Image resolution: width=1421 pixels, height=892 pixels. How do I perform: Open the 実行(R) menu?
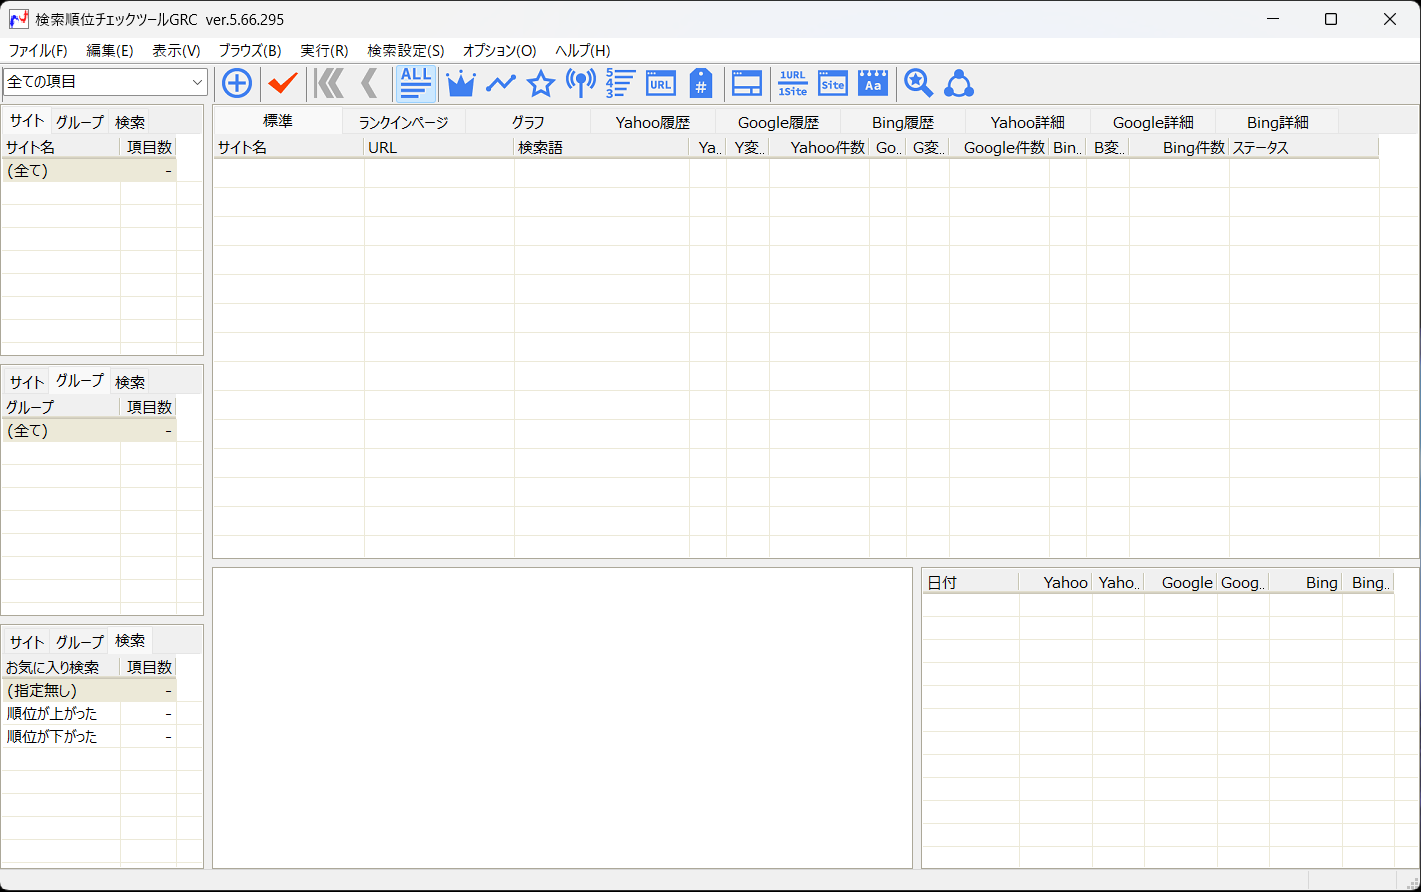pos(324,50)
